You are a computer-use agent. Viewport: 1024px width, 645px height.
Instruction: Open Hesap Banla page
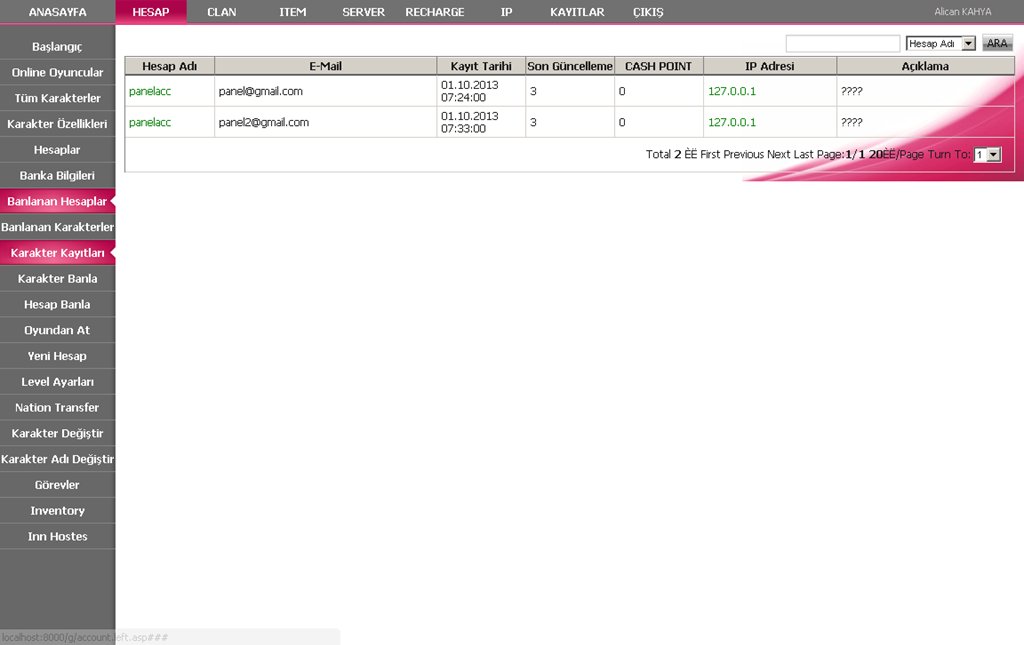pyautogui.click(x=57, y=304)
